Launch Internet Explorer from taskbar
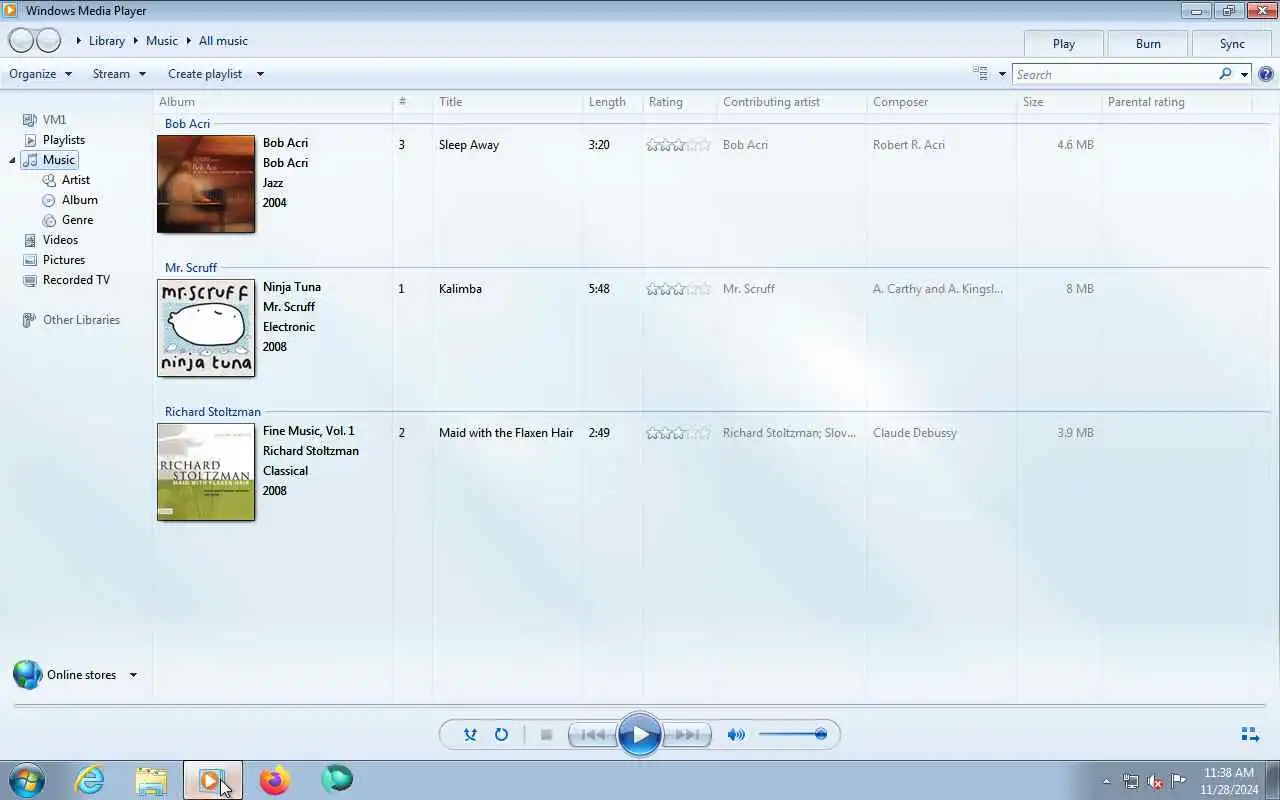 [x=90, y=780]
